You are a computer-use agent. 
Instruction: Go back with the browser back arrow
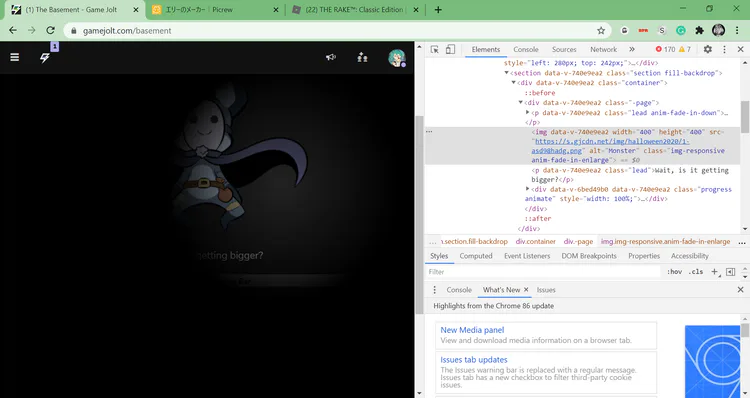[x=13, y=30]
